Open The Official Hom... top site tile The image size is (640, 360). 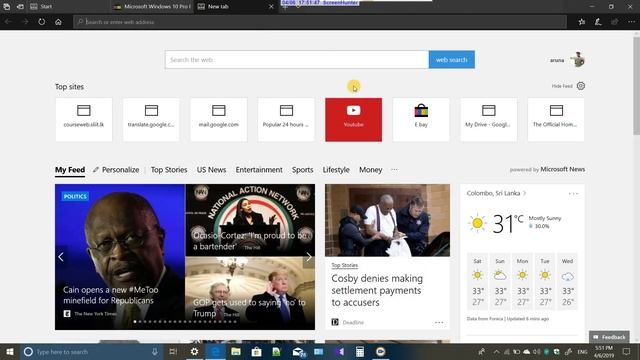[556, 120]
